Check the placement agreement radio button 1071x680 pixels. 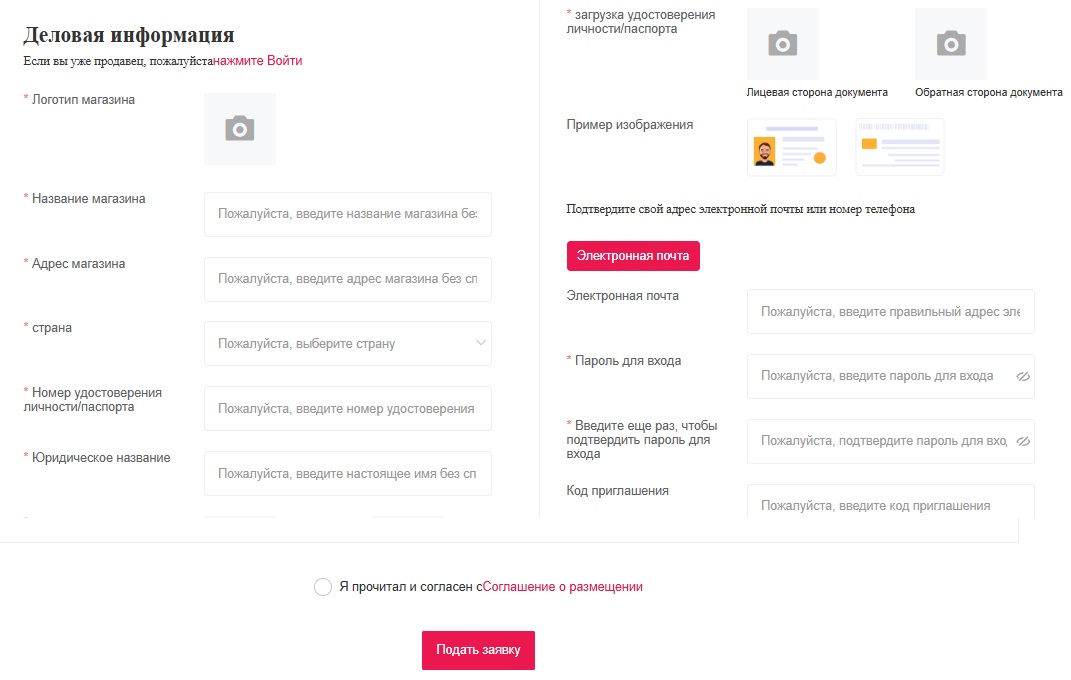(323, 587)
